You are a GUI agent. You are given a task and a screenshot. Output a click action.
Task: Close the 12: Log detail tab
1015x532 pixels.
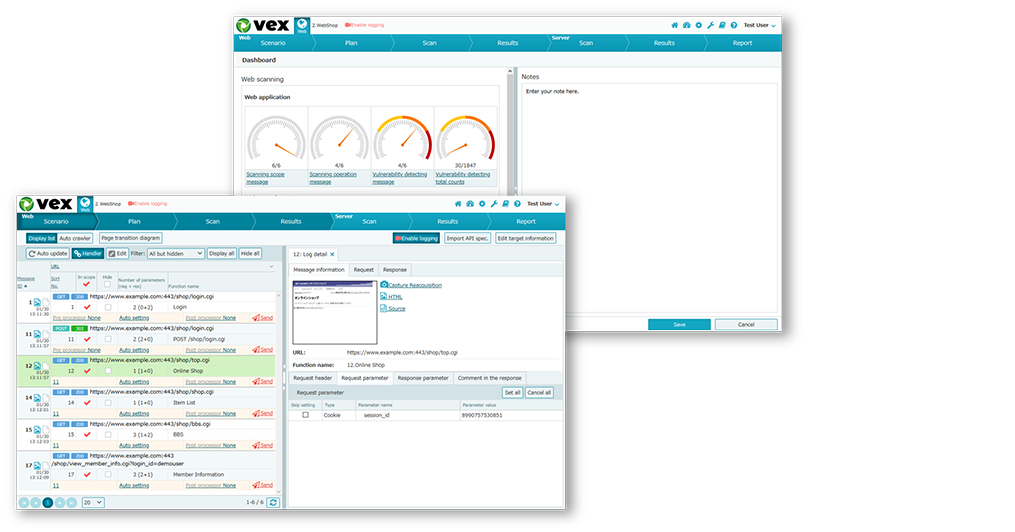pos(332,254)
